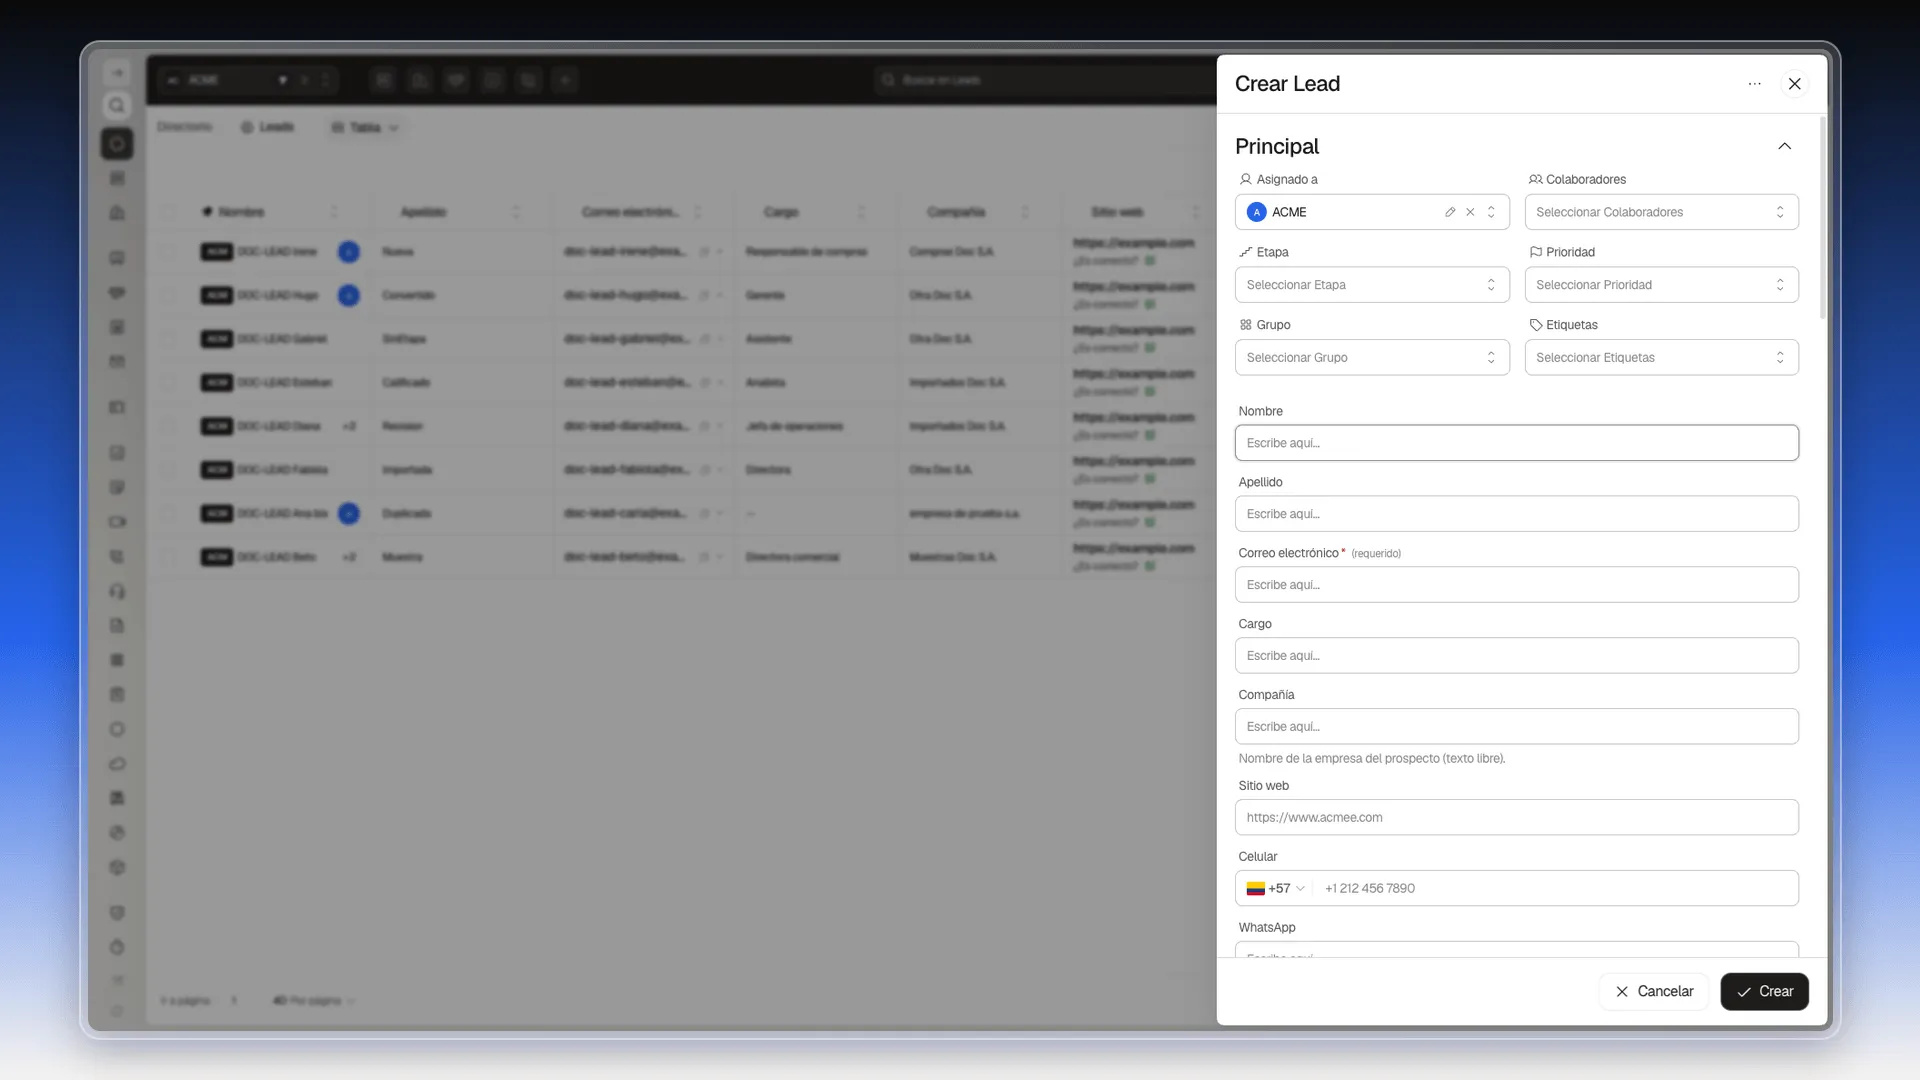Screen dimensions: 1920x1080
Task: Click the Leads breadcrumb in background
Action: [267, 127]
